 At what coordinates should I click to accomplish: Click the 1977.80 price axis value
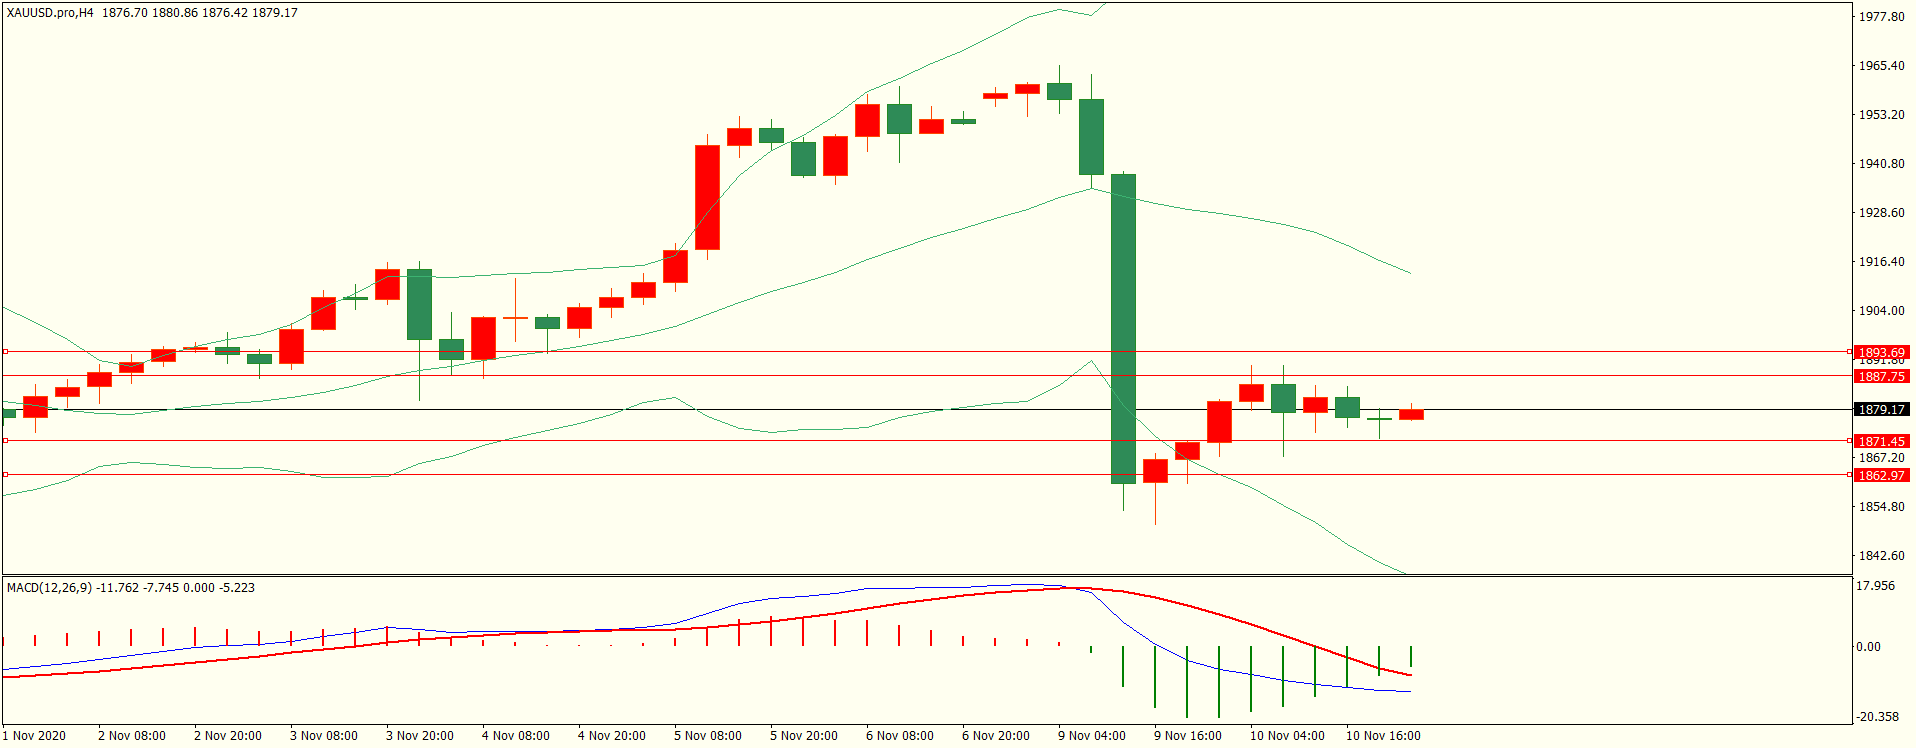(1882, 17)
